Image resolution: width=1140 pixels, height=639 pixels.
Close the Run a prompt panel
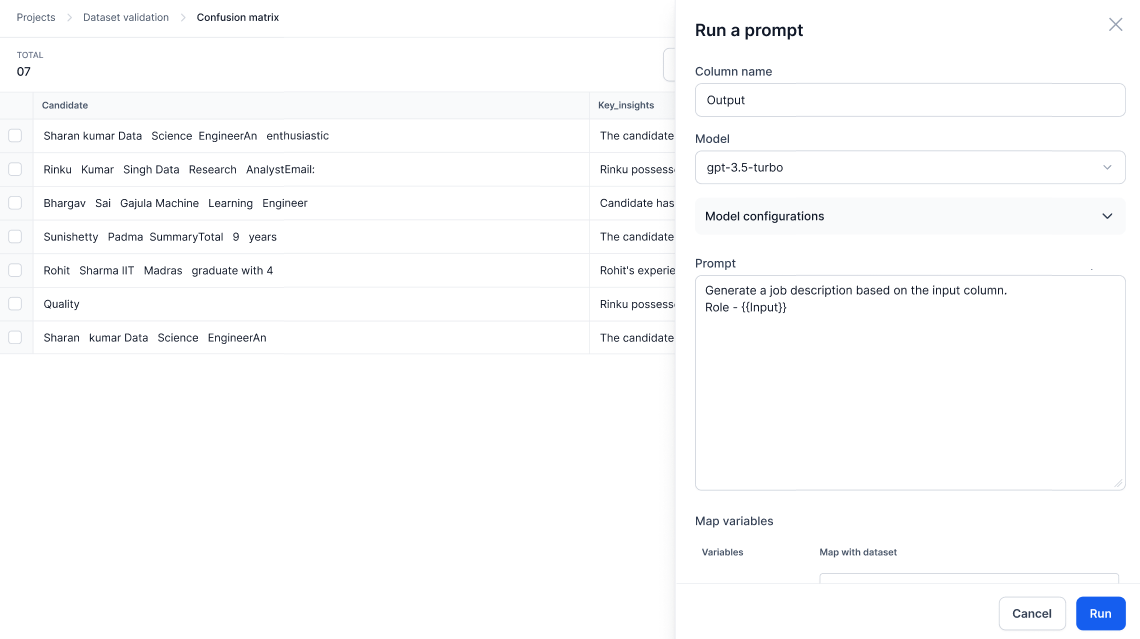pos(1115,25)
